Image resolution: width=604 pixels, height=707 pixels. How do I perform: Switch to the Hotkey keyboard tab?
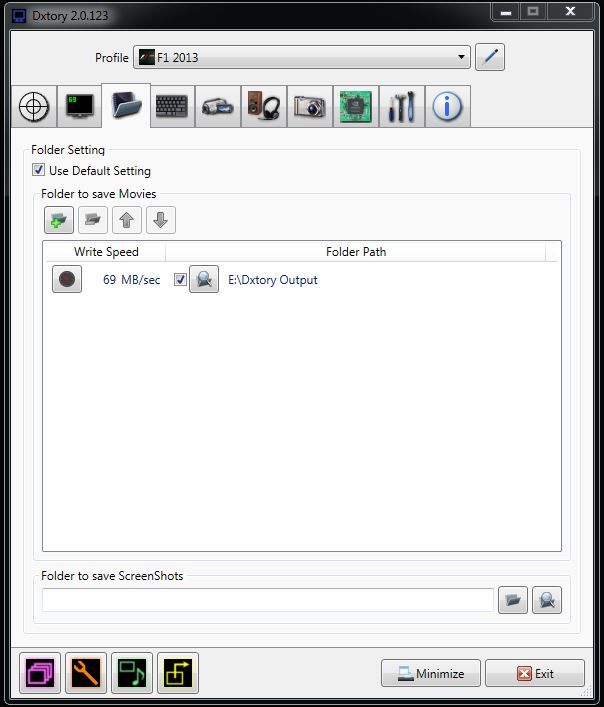coord(172,106)
